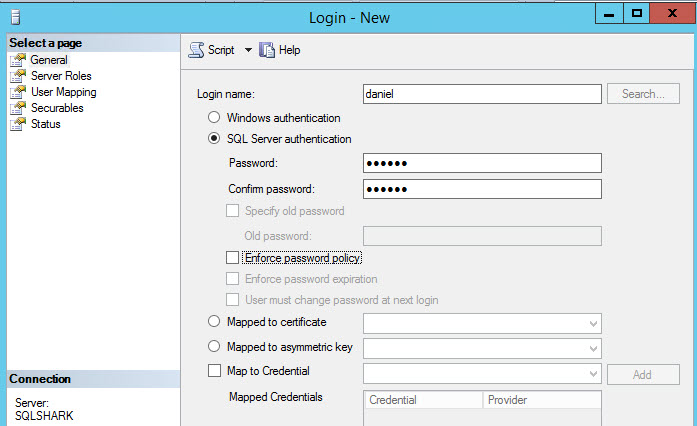Click the Help button label
This screenshot has height=426, width=697.
(x=289, y=50)
